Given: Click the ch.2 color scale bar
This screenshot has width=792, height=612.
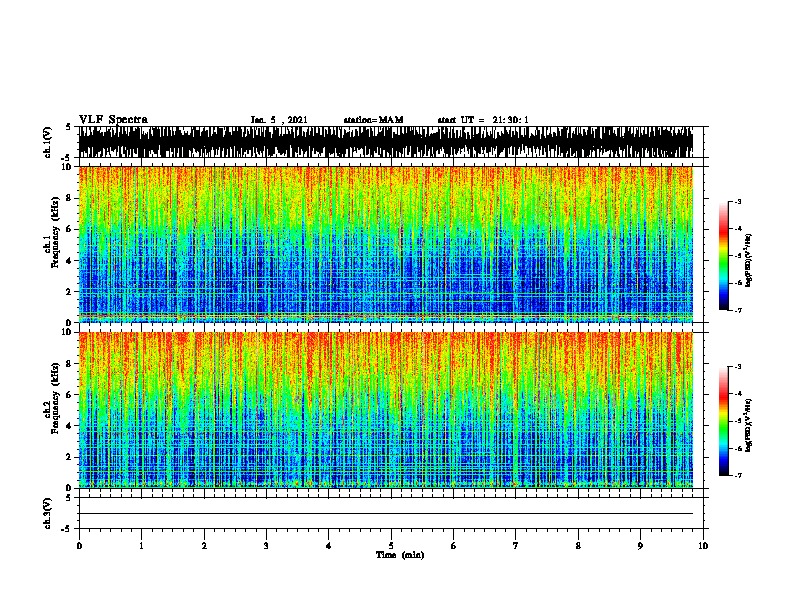Looking at the screenshot, I should (x=724, y=421).
